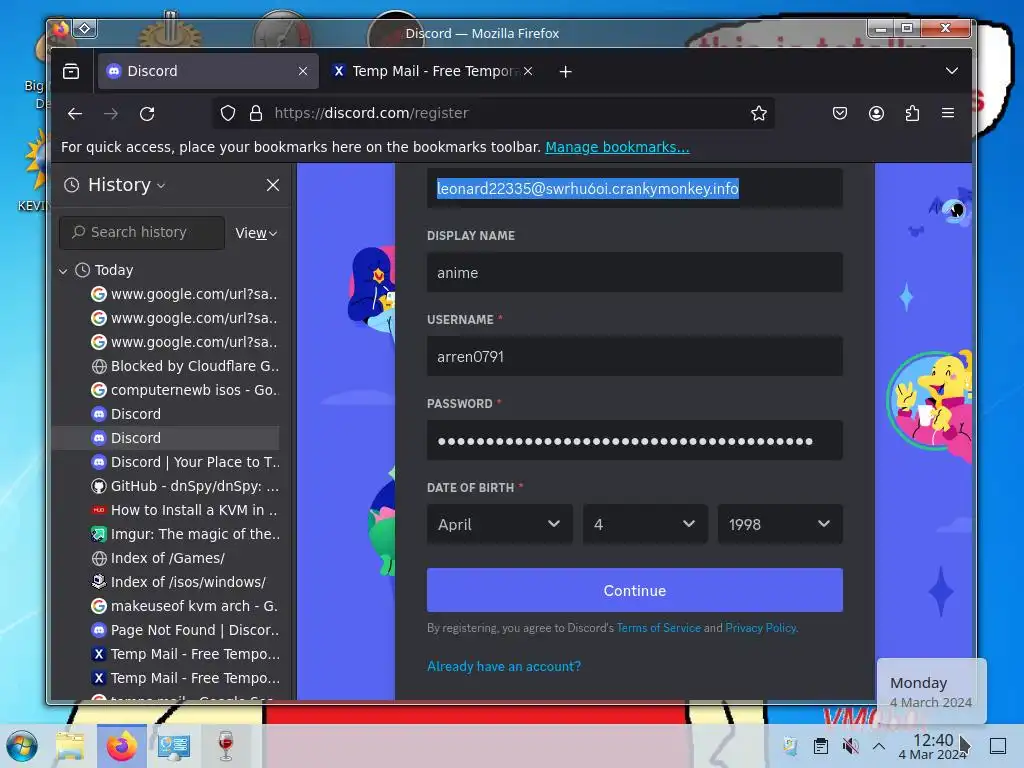Close the Temp Mail tab

(x=528, y=71)
